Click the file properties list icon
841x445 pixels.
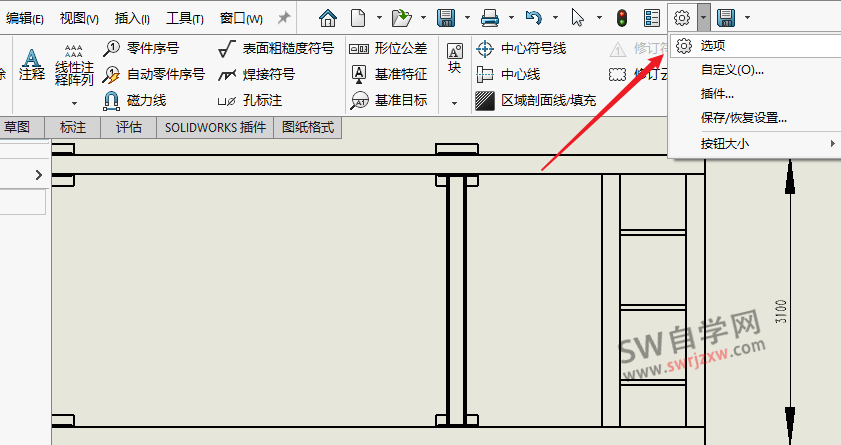point(652,18)
